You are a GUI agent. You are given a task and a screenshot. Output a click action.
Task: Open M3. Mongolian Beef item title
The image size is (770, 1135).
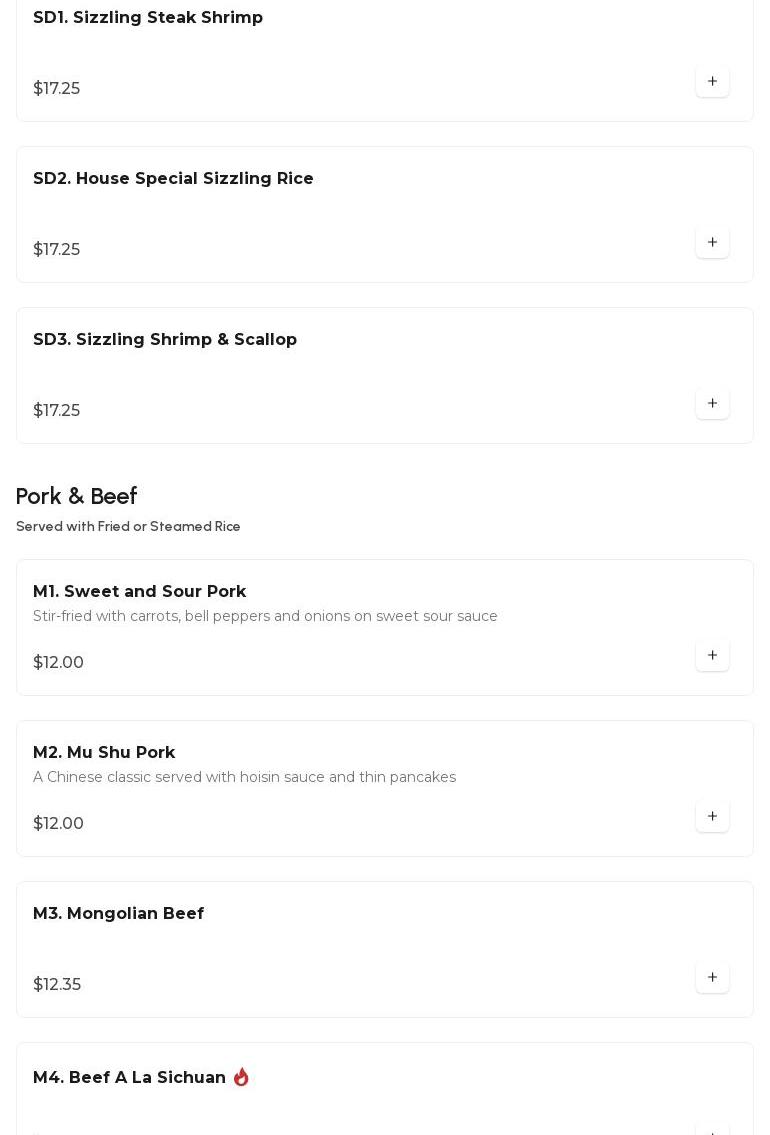pyautogui.click(x=118, y=914)
